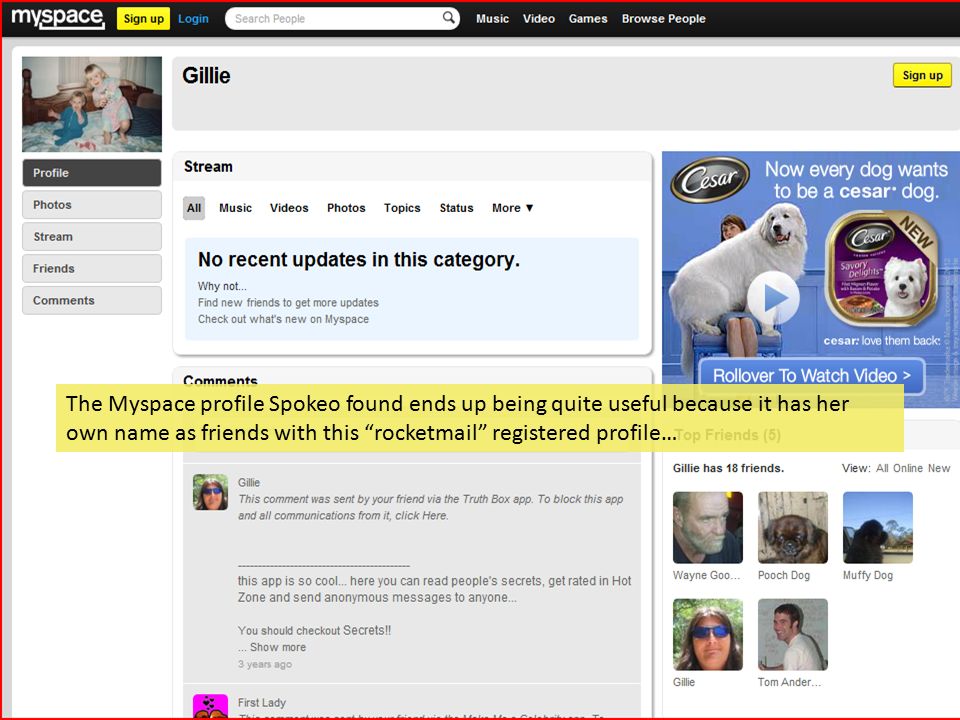Viewport: 960px width, 720px height.
Task: Click 'Wayne Goo...' name label
Action: point(707,575)
